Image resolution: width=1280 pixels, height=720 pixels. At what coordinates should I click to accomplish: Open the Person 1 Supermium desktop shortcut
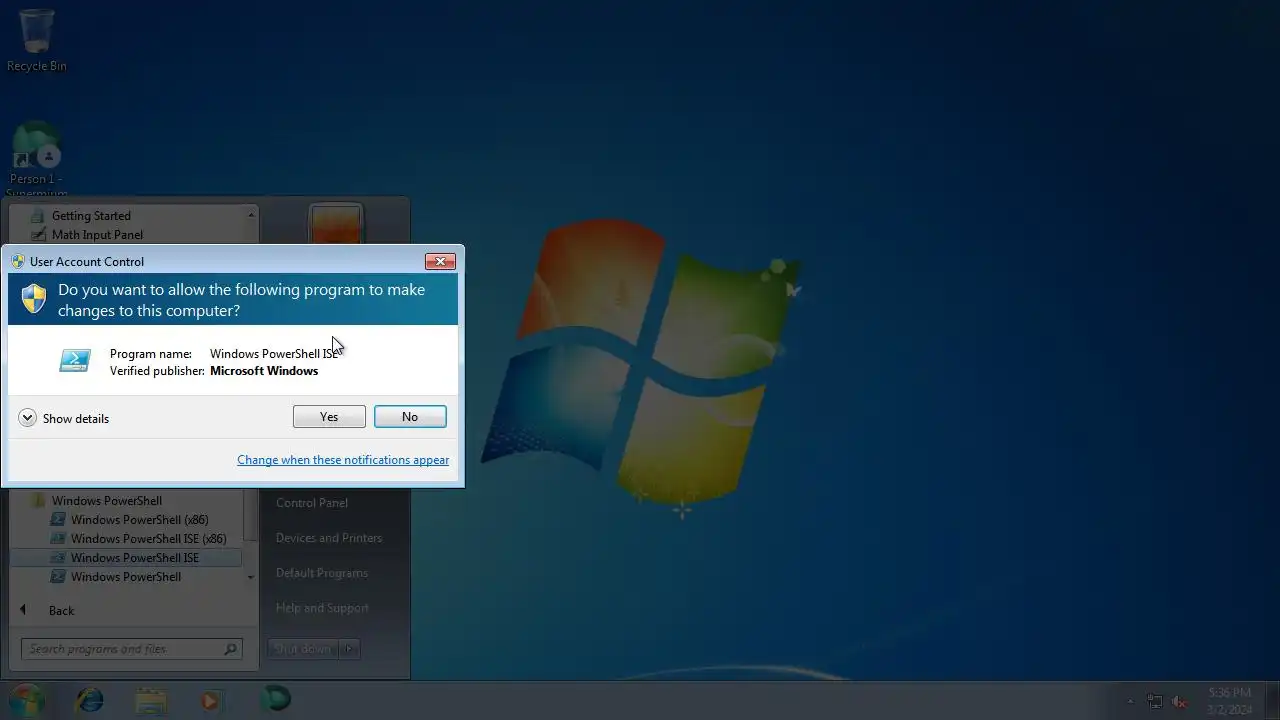pos(37,160)
